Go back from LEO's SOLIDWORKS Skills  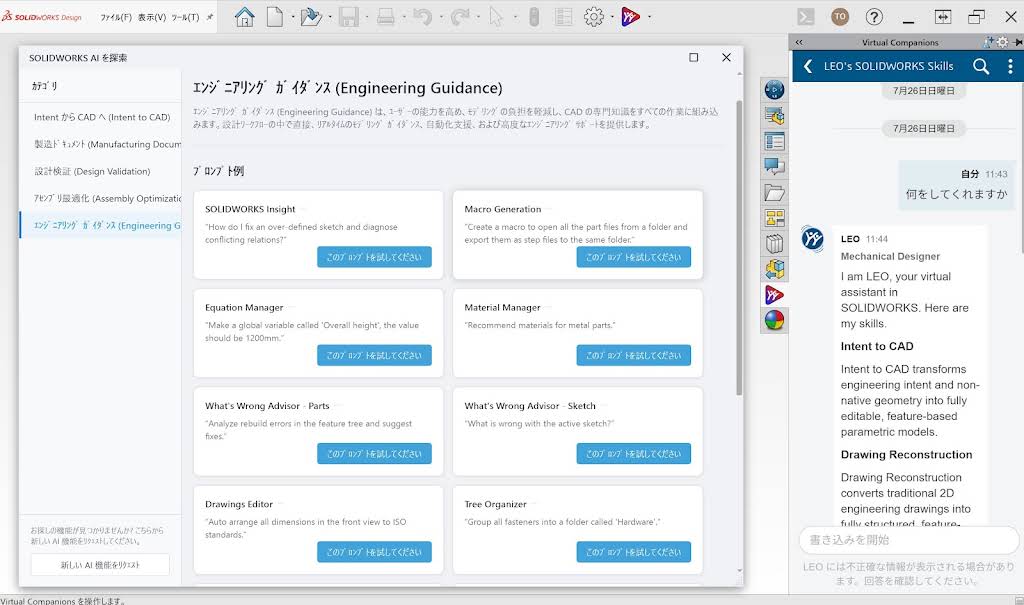808,66
